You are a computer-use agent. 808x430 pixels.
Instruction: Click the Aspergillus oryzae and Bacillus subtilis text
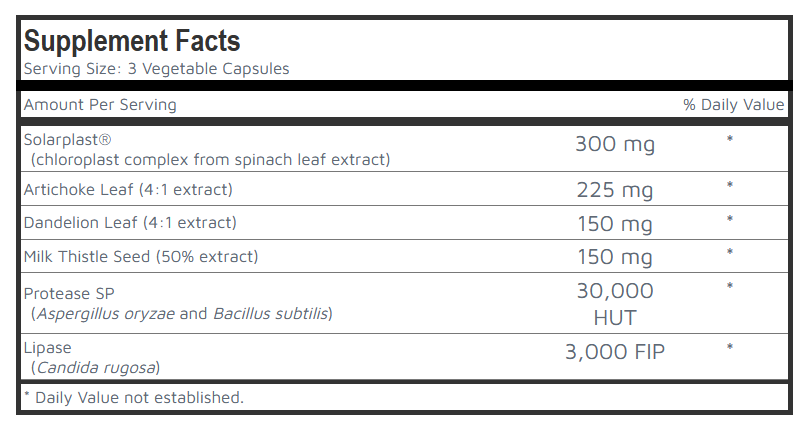tap(182, 313)
